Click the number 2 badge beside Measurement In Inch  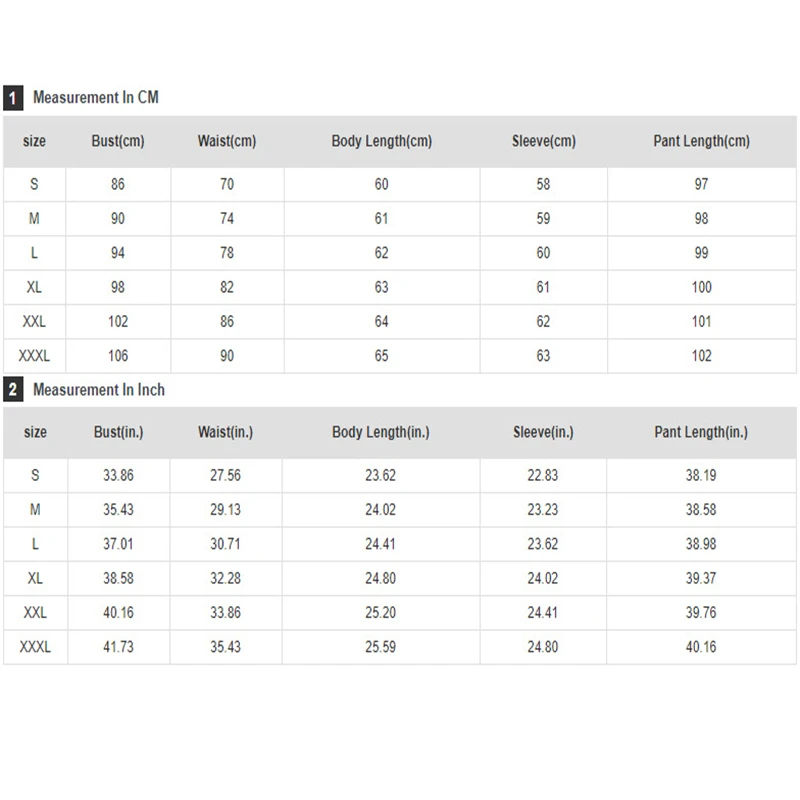[x=13, y=390]
